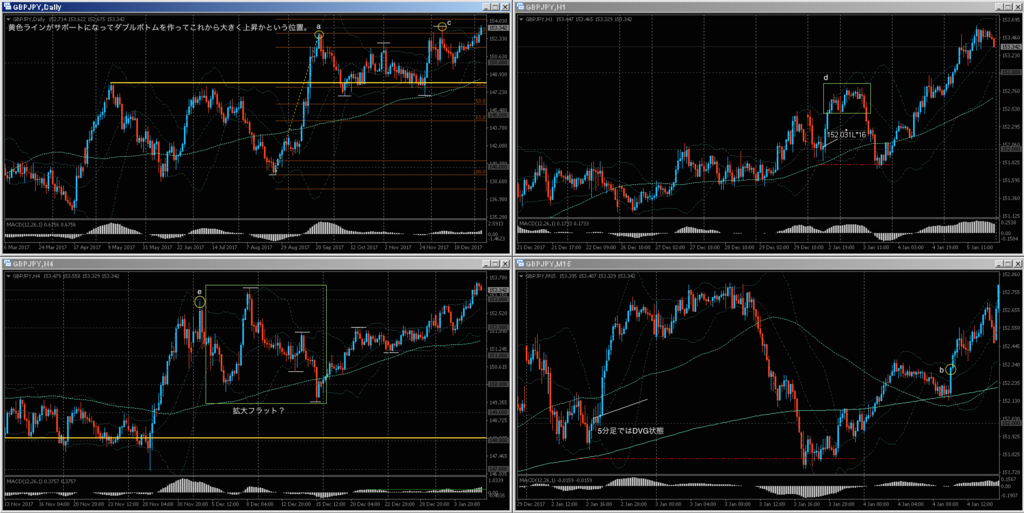The width and height of the screenshot is (1024, 513).
Task: Click the 153.342 current price tag on H4 chart
Action: click(x=498, y=290)
